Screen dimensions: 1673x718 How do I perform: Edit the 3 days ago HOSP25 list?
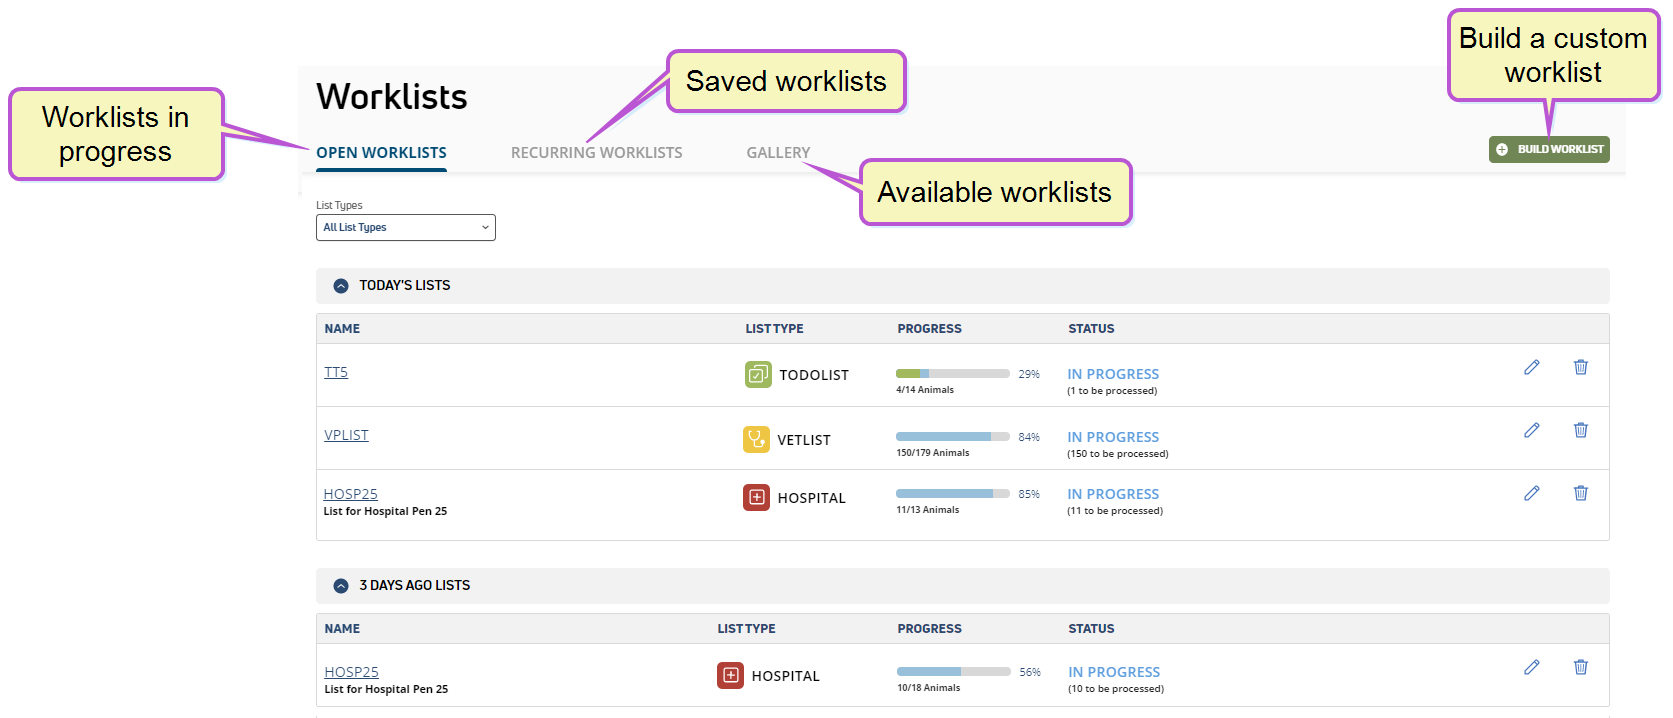(x=1531, y=667)
